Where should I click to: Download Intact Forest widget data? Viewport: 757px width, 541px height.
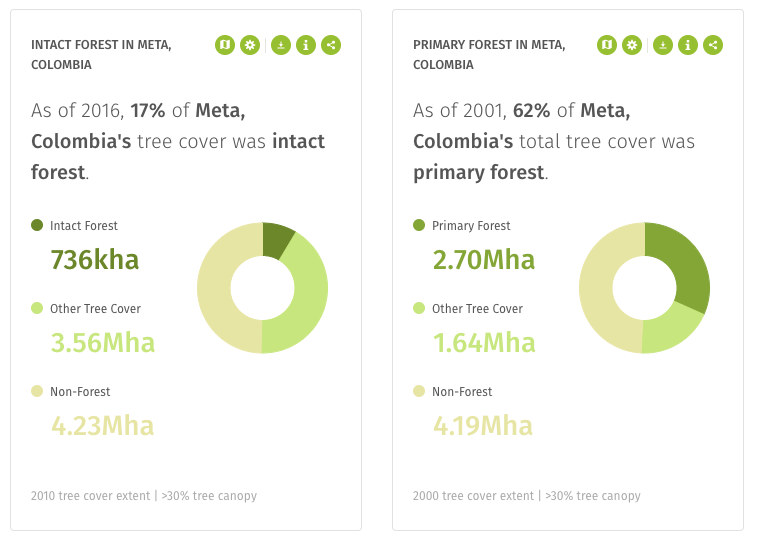point(281,45)
